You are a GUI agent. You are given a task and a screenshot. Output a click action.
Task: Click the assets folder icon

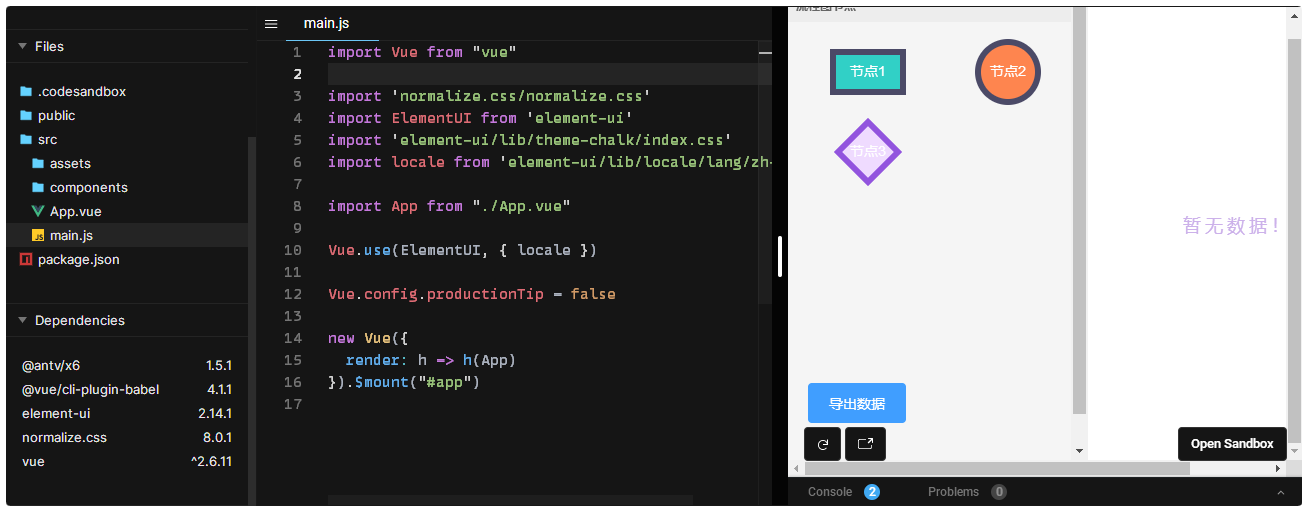38,163
